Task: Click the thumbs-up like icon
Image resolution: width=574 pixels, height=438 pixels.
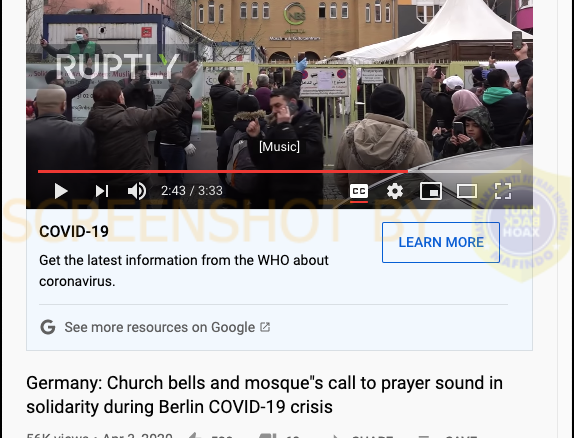Action: point(195,435)
